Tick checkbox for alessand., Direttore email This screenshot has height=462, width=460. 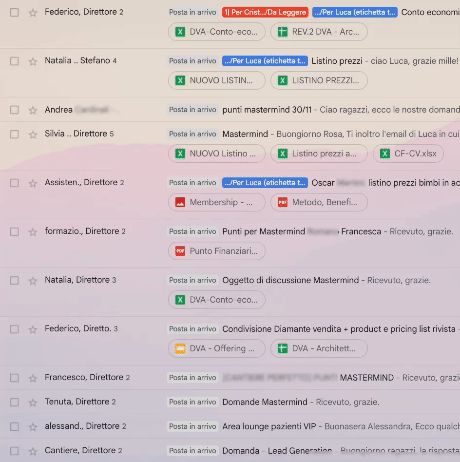click(x=14, y=427)
